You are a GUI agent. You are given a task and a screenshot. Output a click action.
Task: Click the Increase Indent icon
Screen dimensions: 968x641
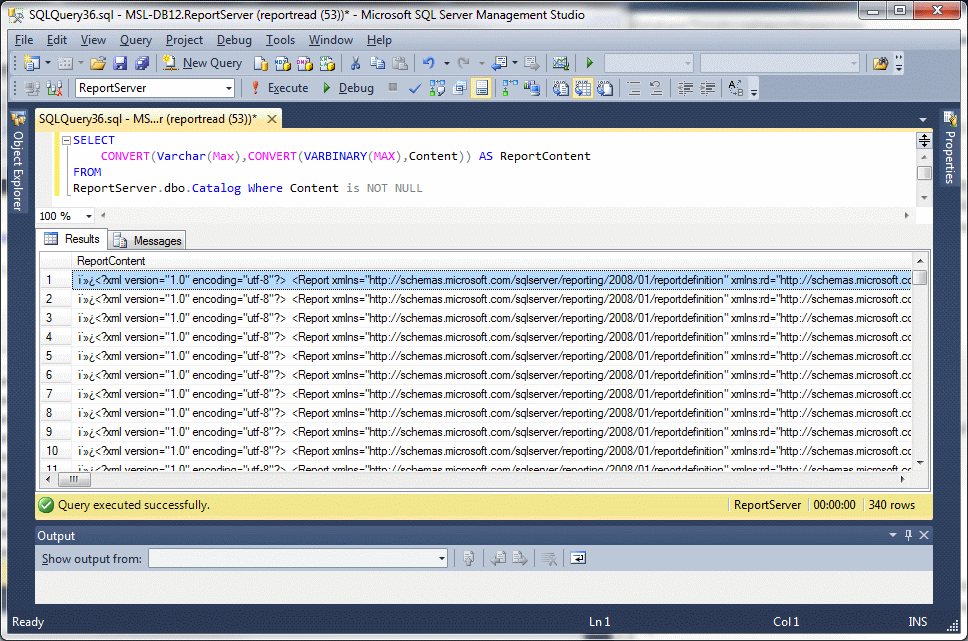(x=708, y=88)
